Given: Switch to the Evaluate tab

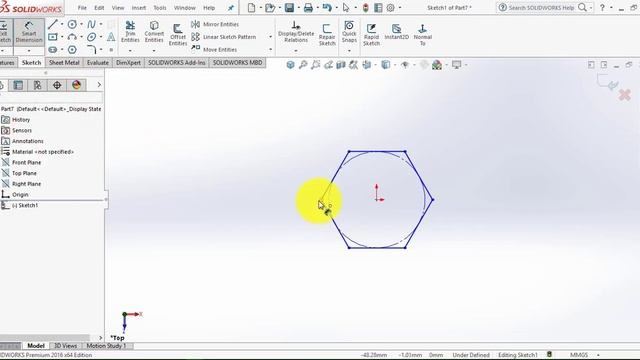Looking at the screenshot, I should 98,62.
